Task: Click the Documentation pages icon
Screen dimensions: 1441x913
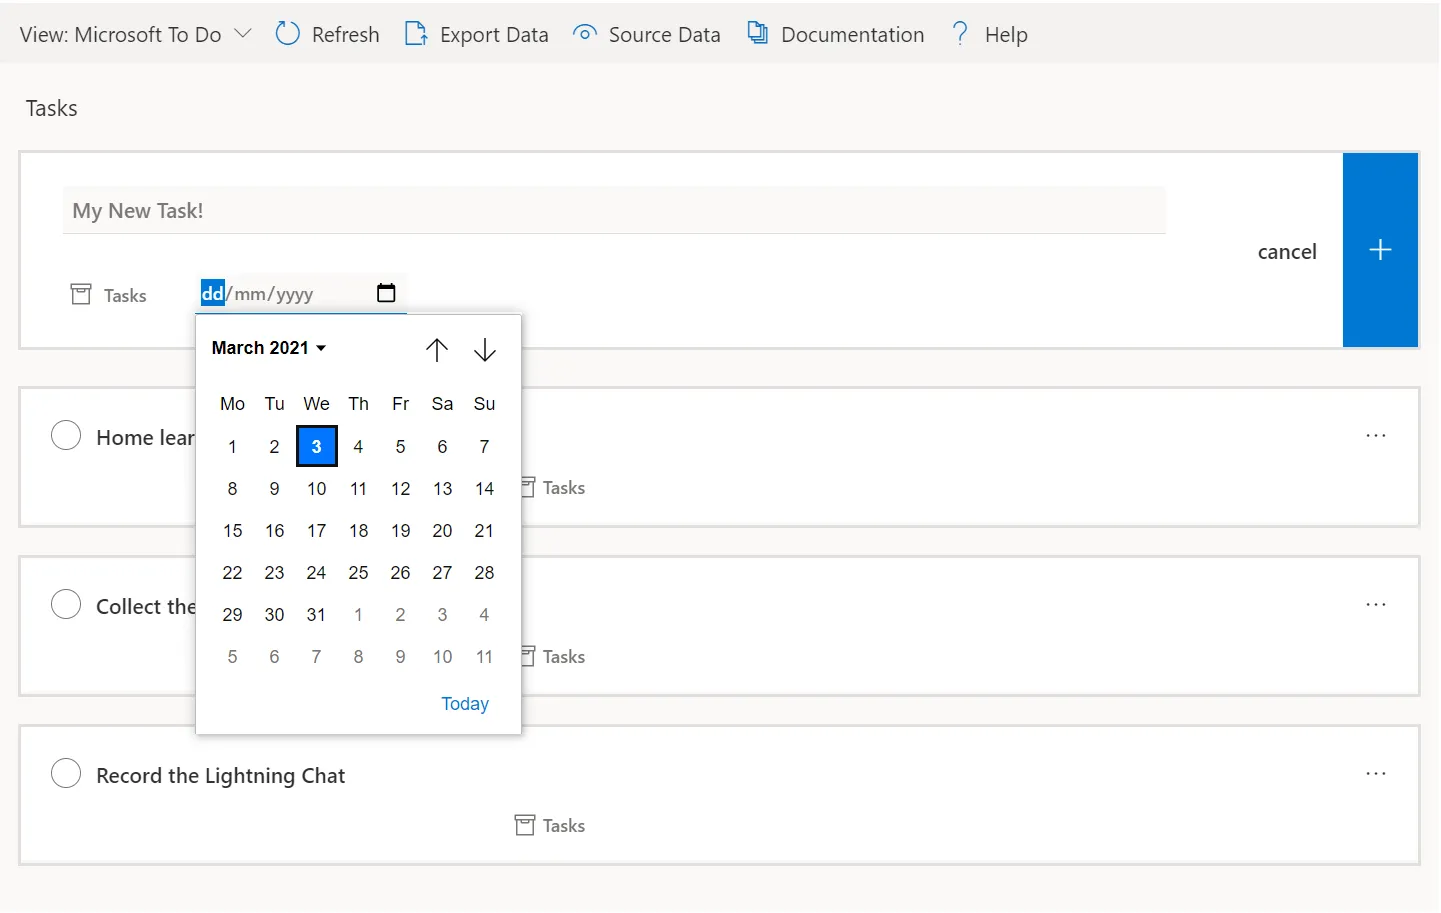Action: pos(758,33)
